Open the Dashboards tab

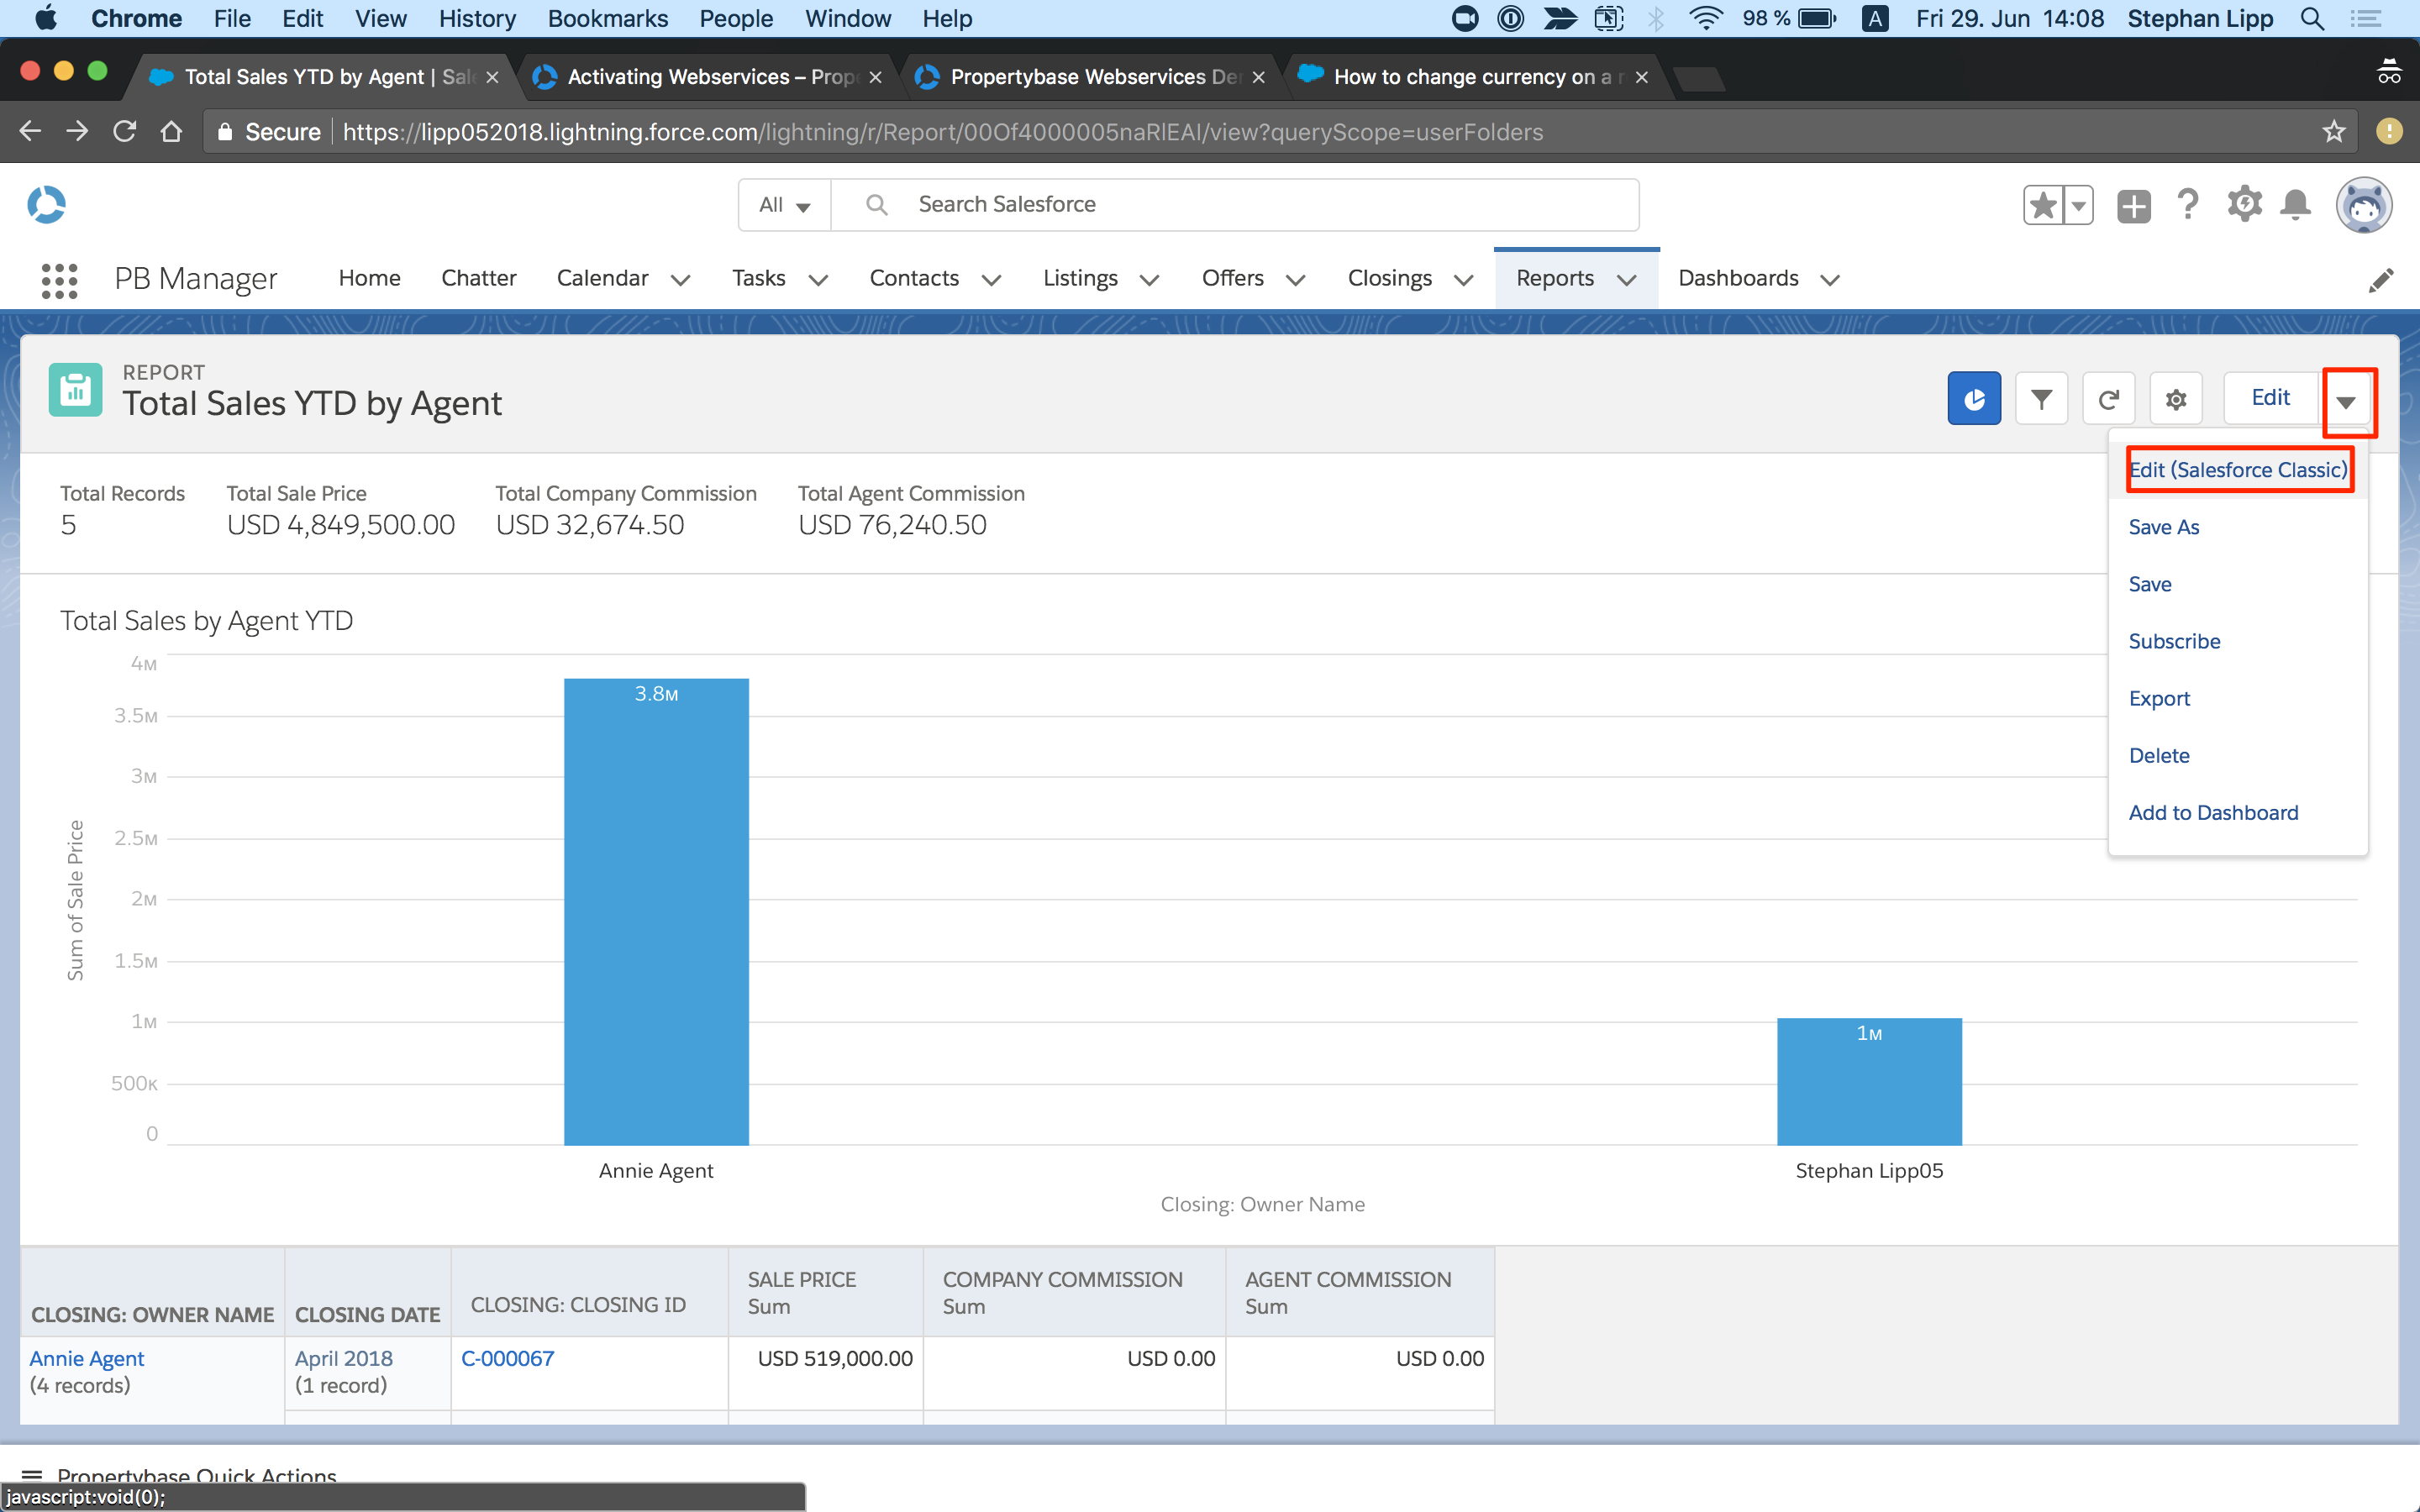(x=1738, y=278)
